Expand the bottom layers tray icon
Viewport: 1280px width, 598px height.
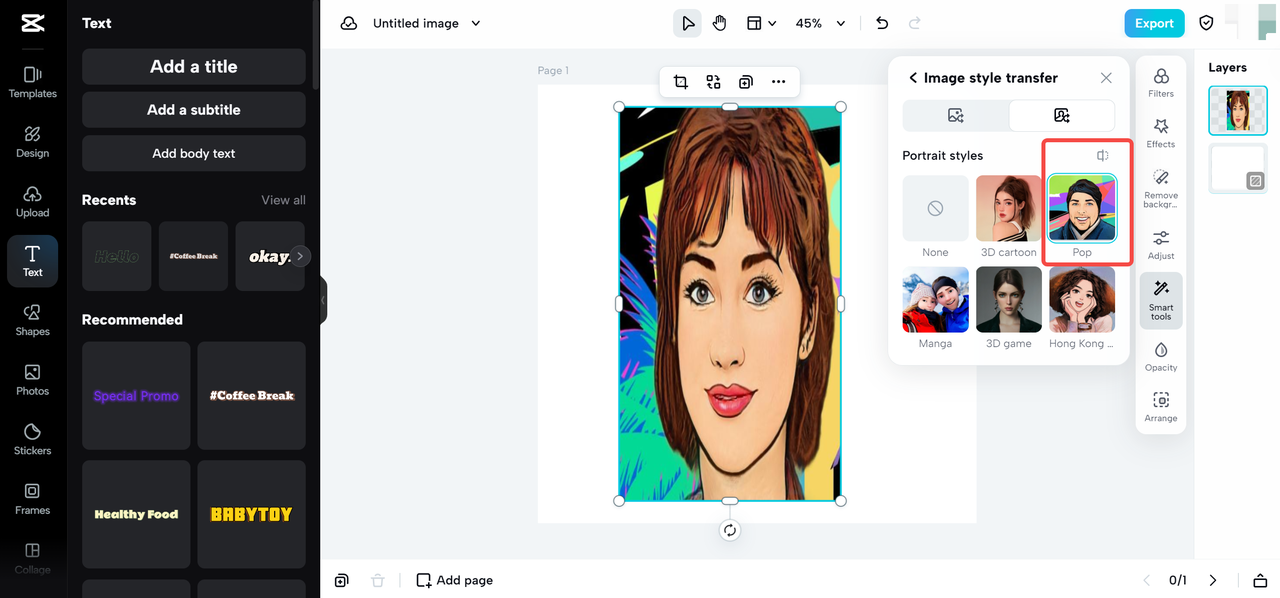pyautogui.click(x=1260, y=580)
